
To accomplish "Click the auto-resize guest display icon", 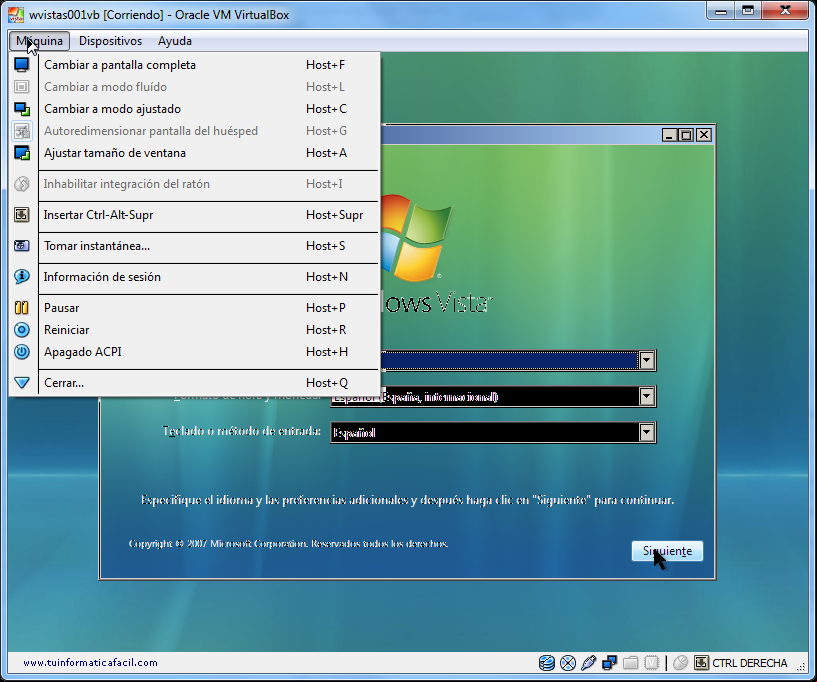I will (x=21, y=131).
